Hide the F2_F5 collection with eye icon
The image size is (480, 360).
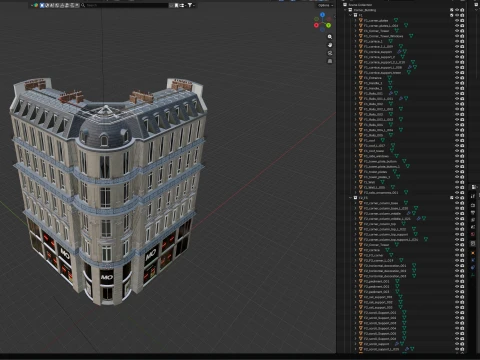(x=457, y=198)
